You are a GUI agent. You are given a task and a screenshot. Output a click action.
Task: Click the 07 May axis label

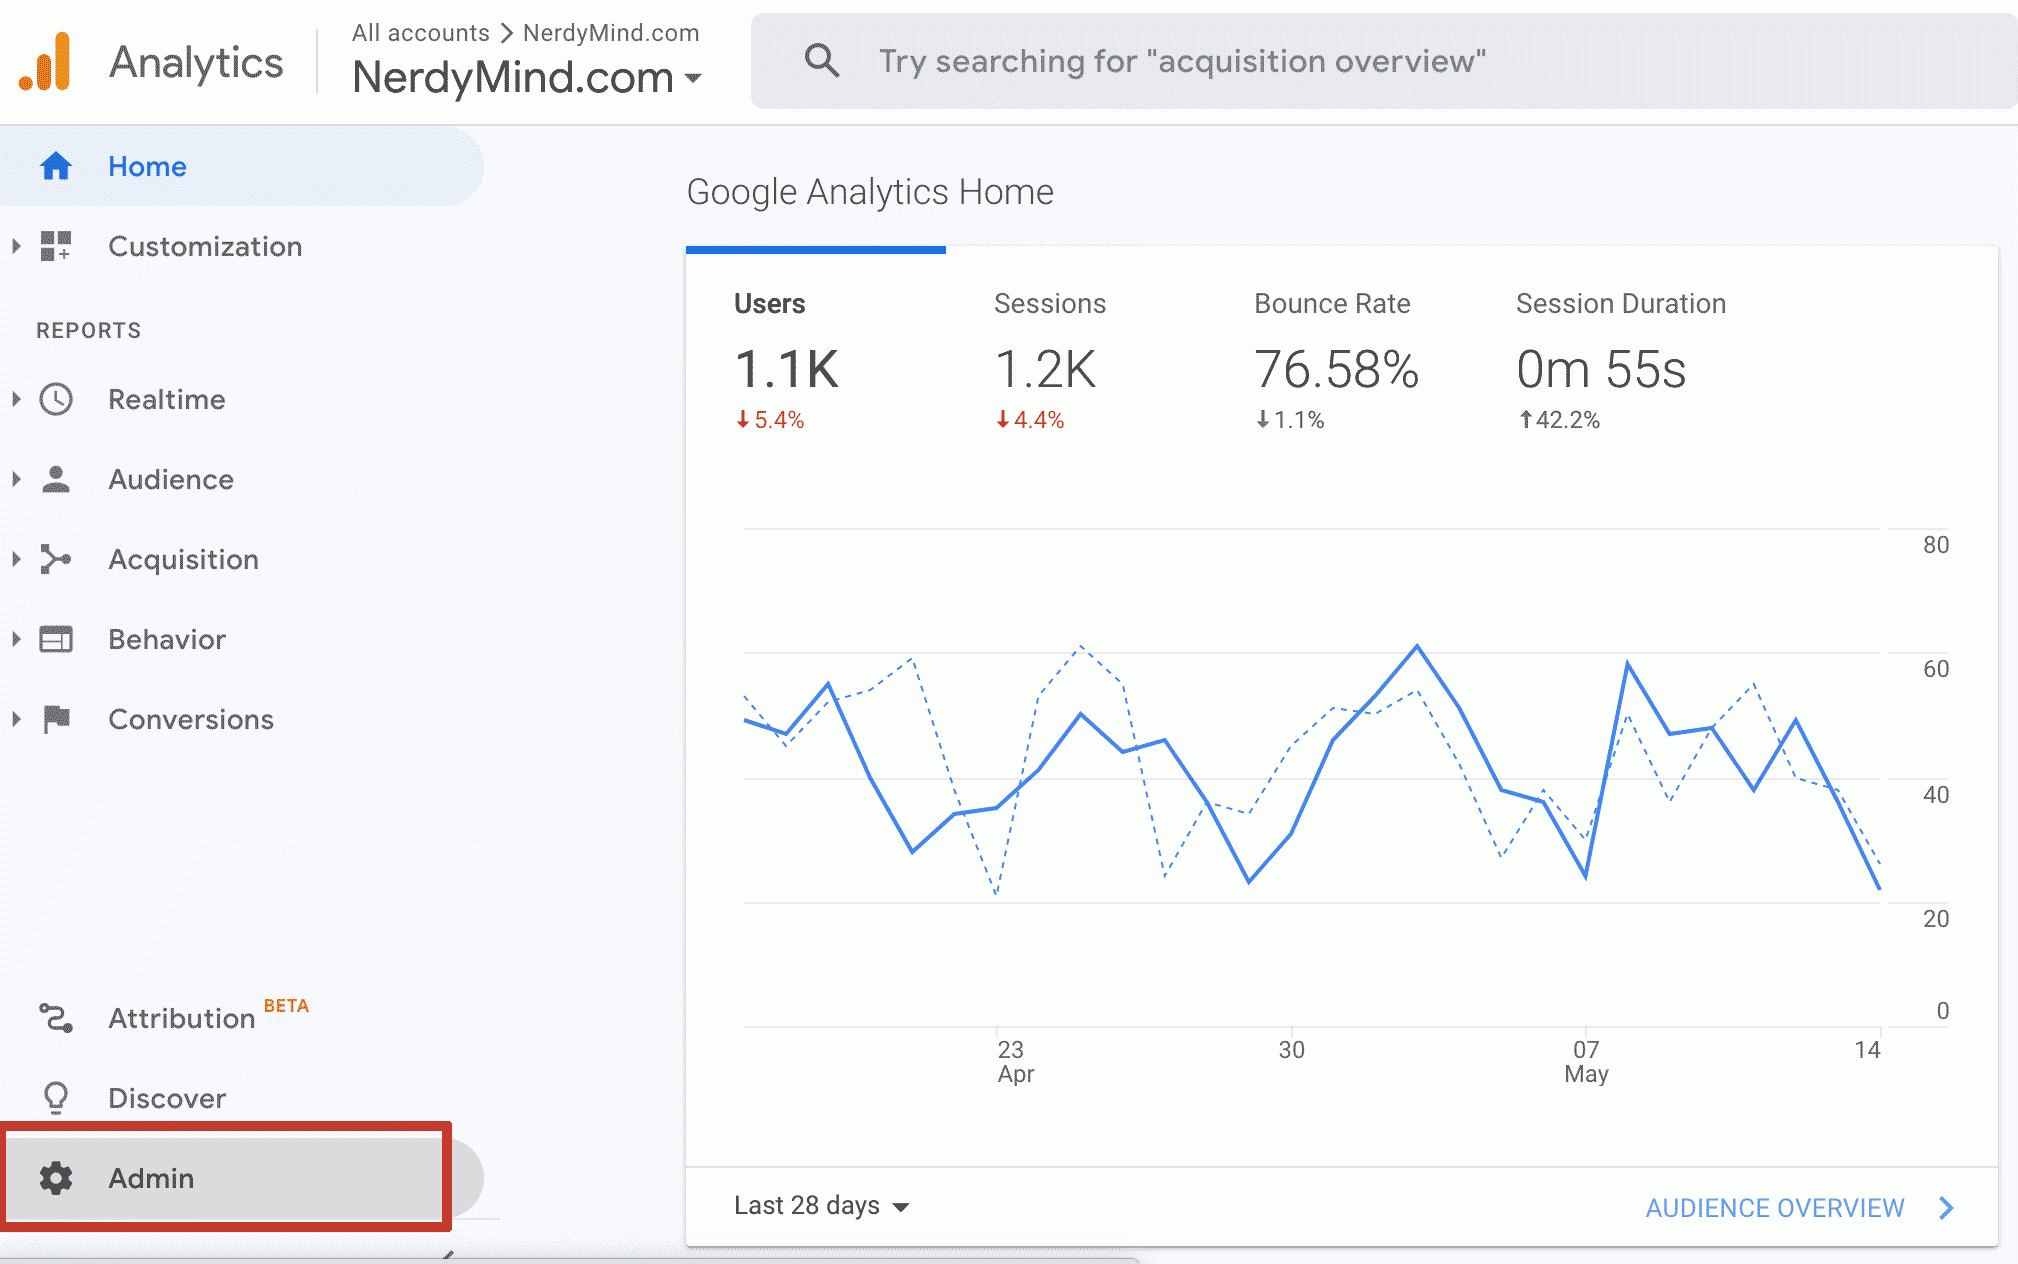pyautogui.click(x=1586, y=1061)
